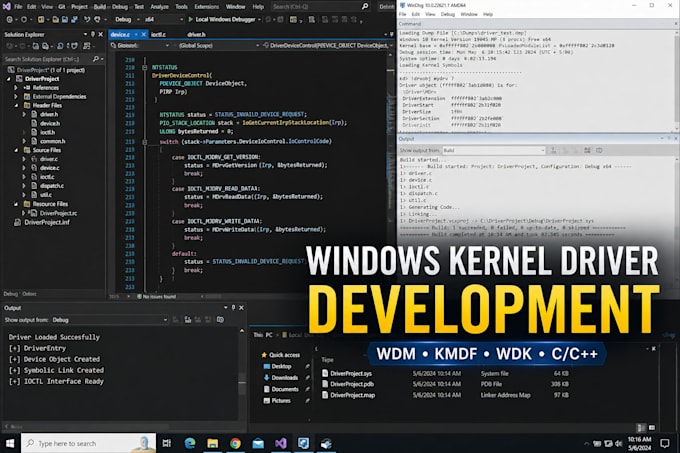Collapse the Source Files folder
Screen dimensions: 680x453
[x=16, y=150]
